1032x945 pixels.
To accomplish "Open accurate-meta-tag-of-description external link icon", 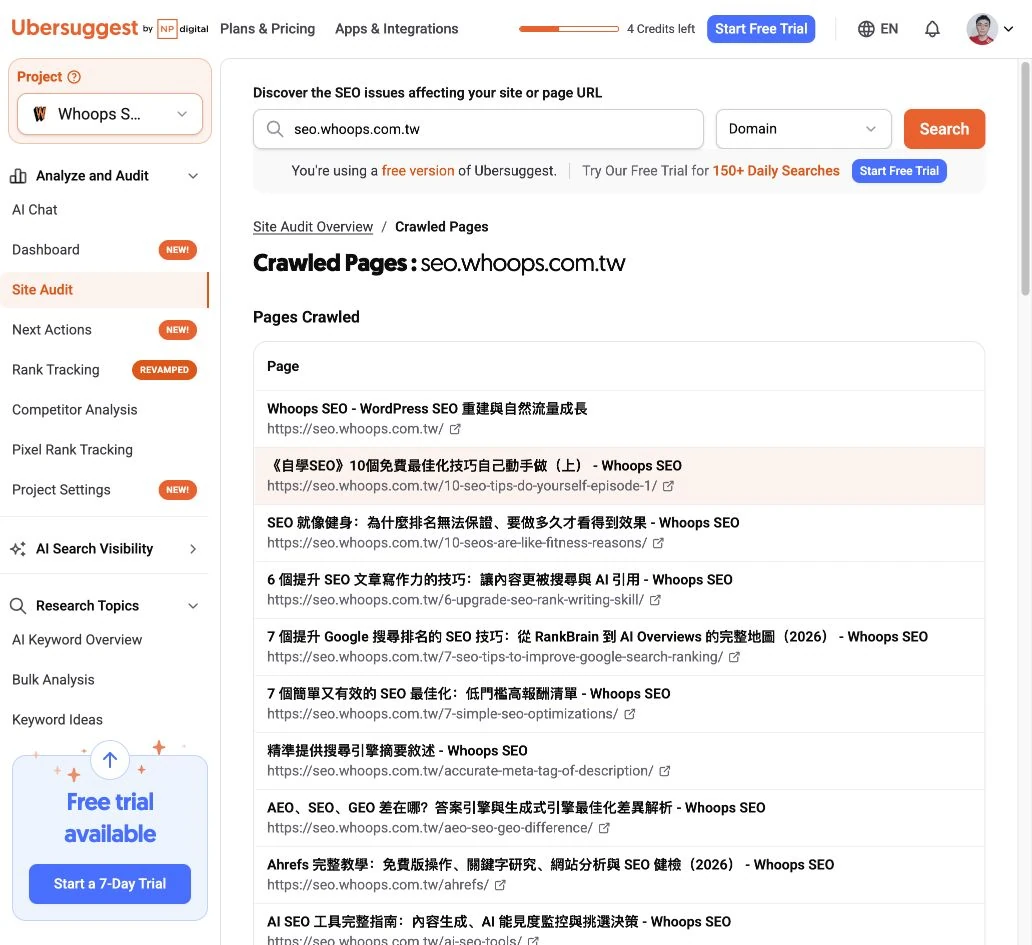I will point(665,771).
